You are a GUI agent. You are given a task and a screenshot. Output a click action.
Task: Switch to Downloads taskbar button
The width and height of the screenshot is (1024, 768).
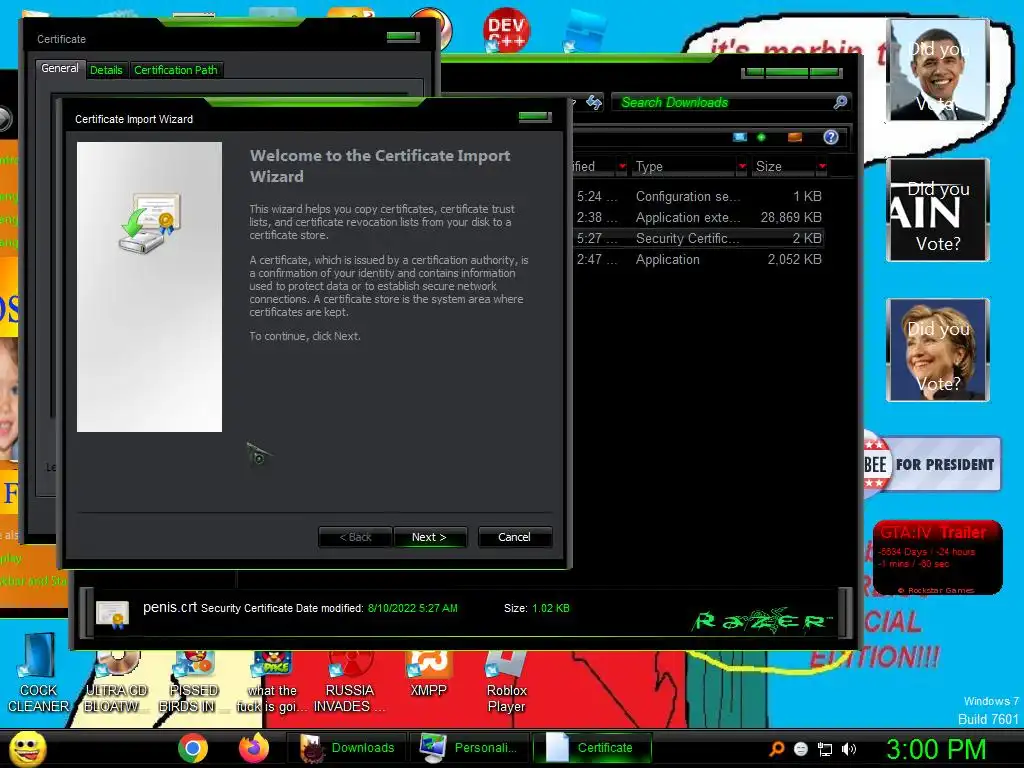tap(347, 748)
